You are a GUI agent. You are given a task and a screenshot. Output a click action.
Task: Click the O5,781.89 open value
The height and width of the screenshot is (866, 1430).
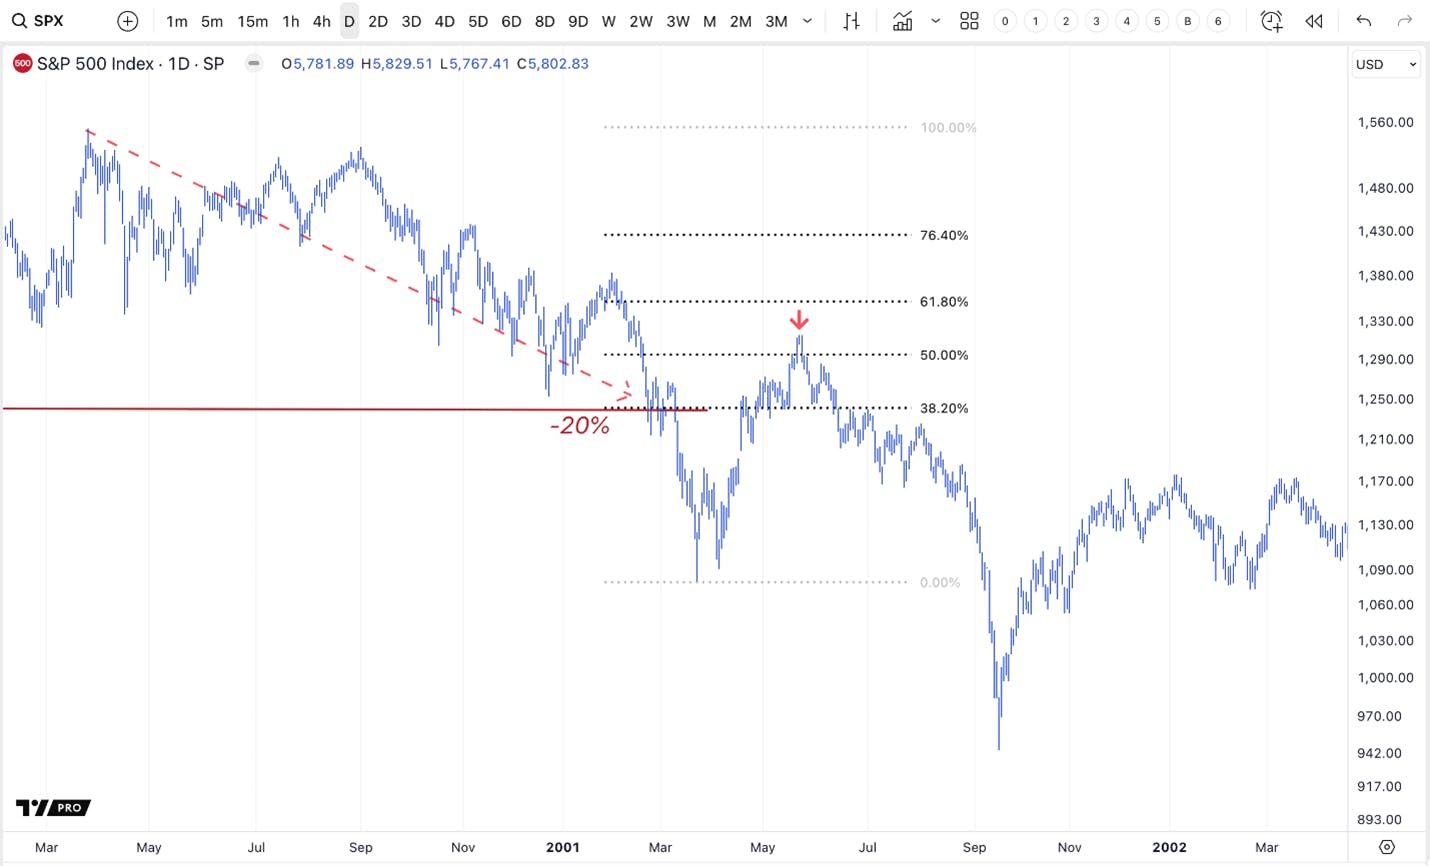pyautogui.click(x=318, y=63)
